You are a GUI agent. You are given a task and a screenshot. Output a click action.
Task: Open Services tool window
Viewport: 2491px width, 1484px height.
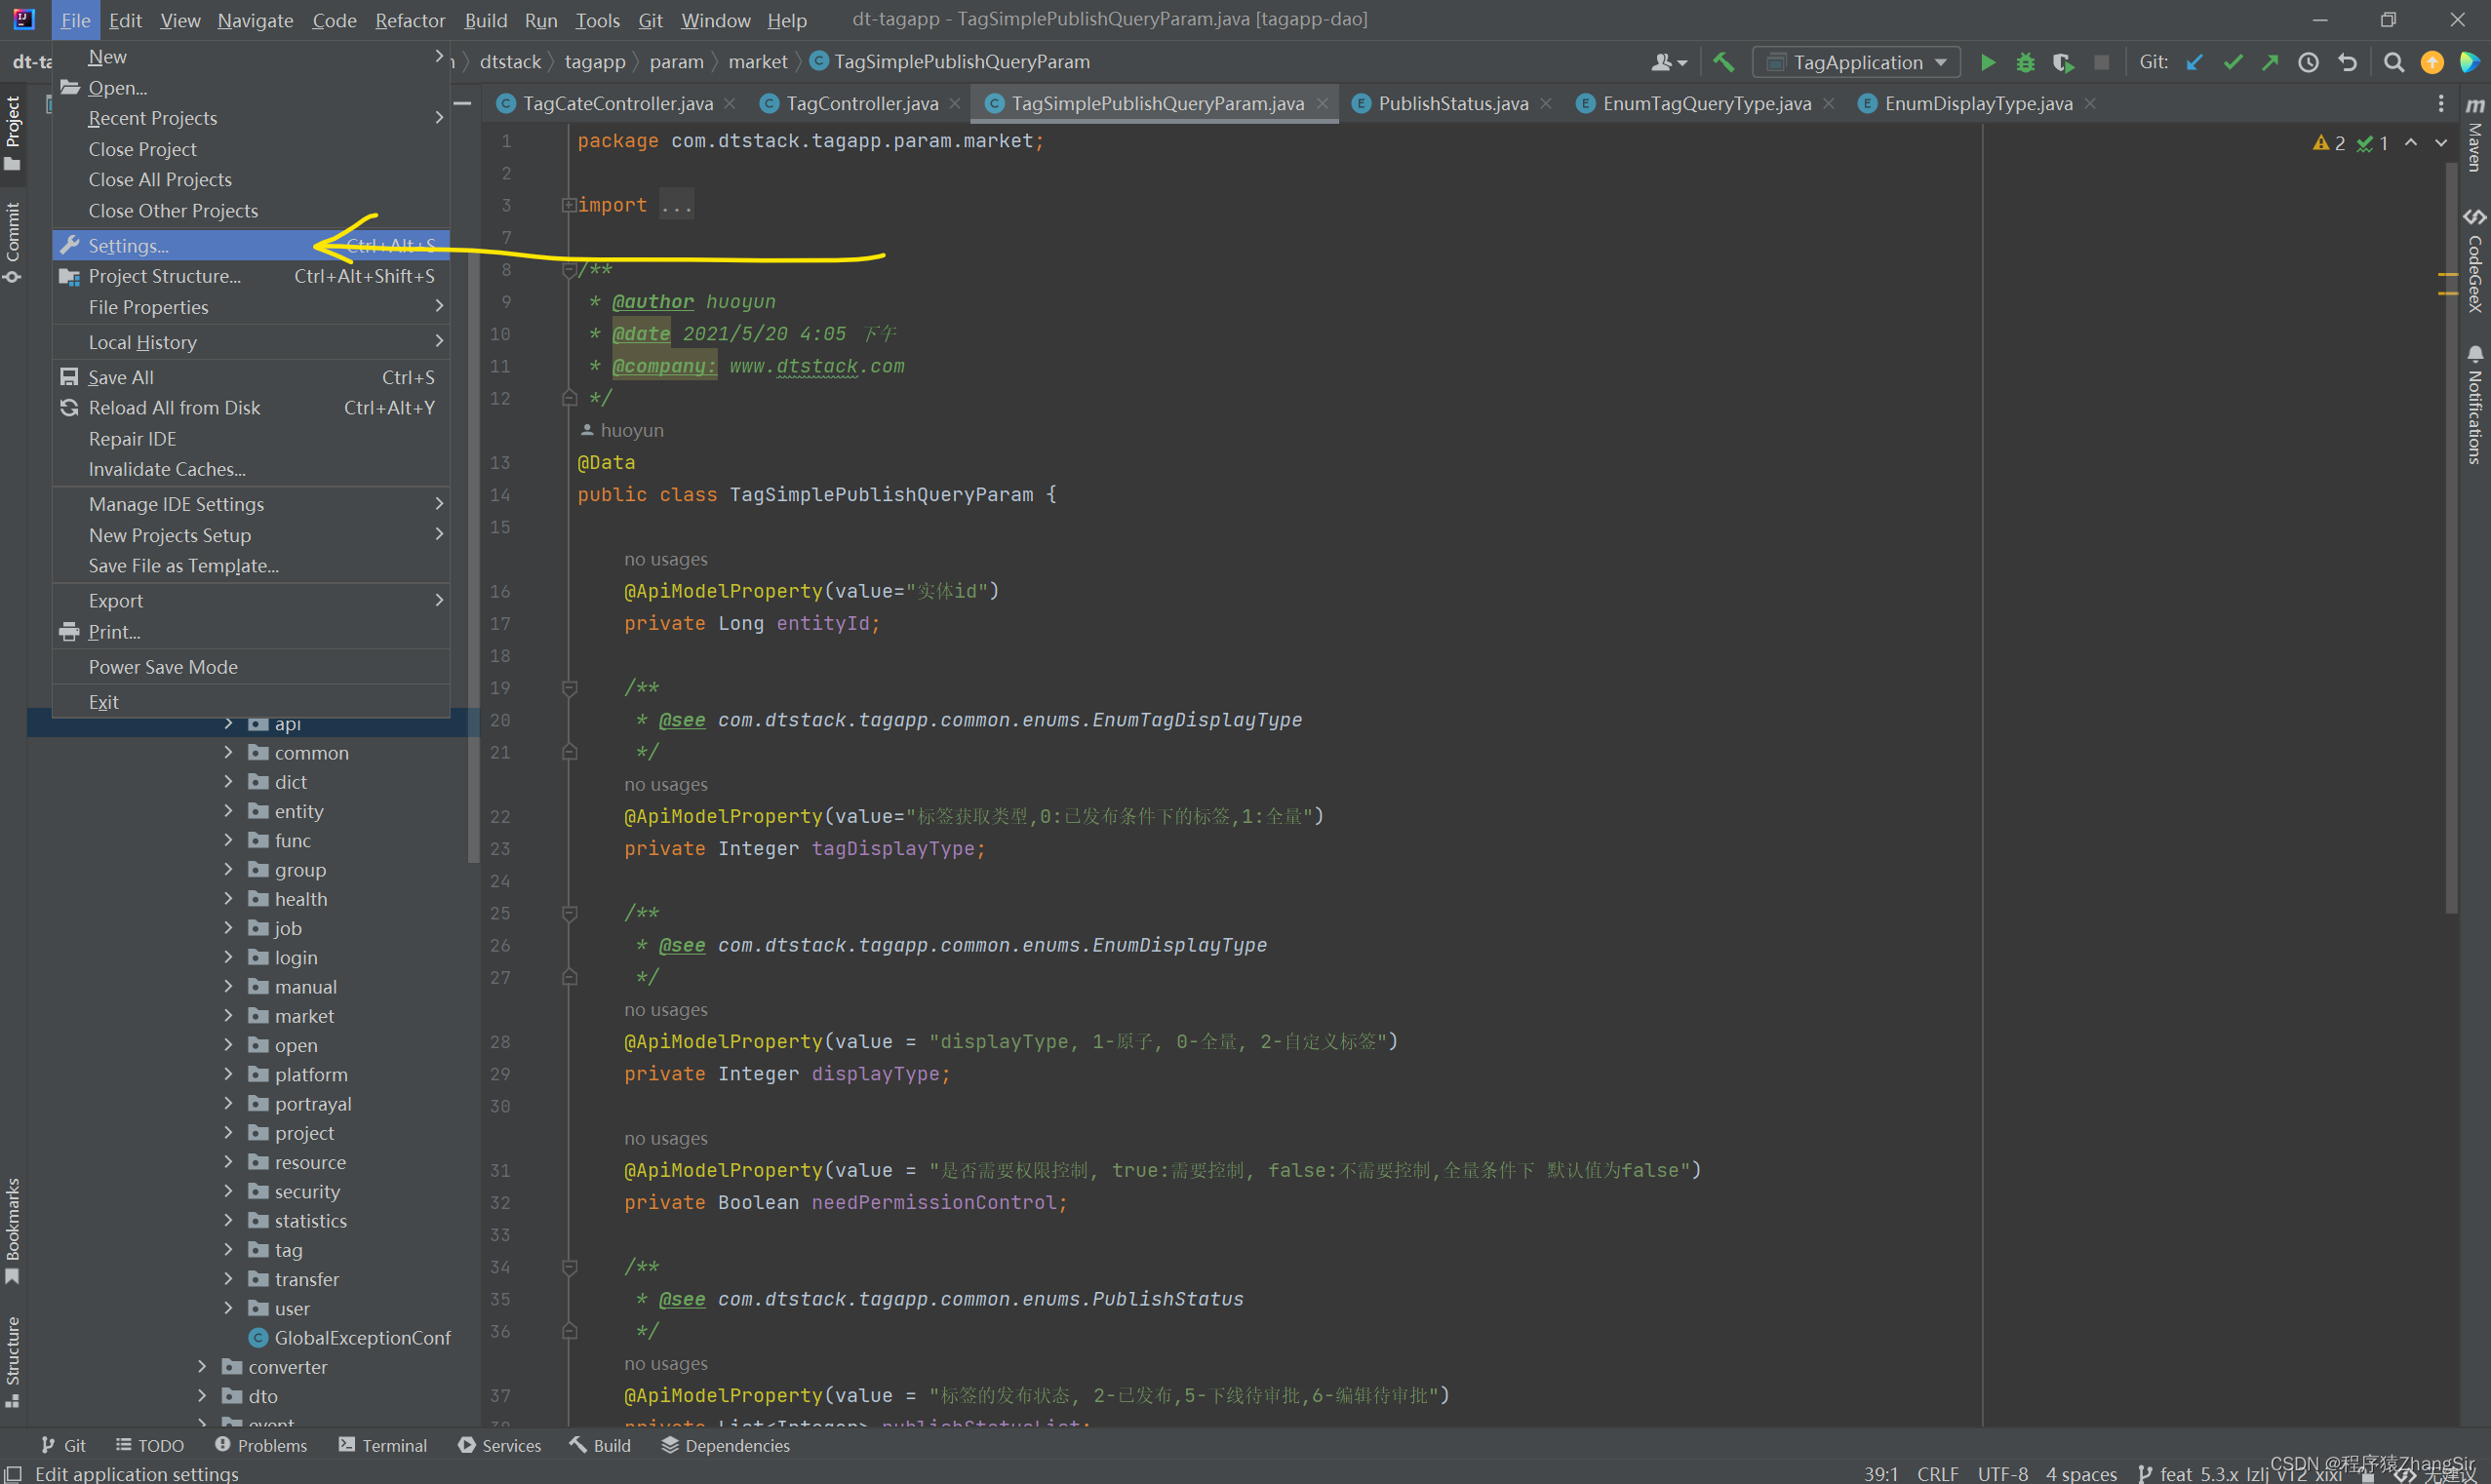coord(499,1445)
